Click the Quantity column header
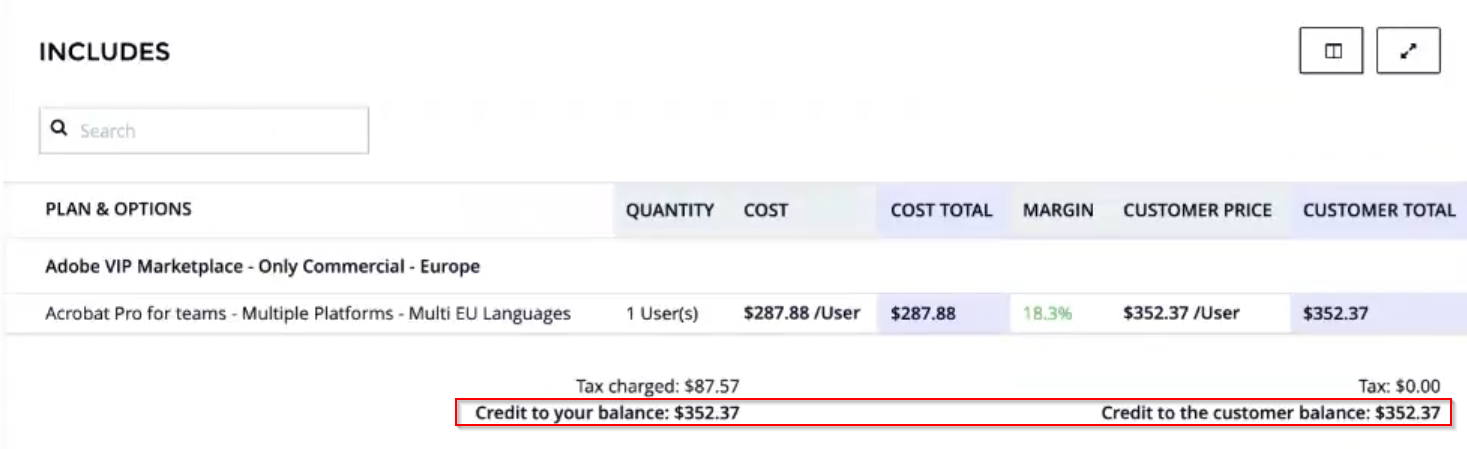Viewport: 1467px width, 449px height. click(x=669, y=211)
